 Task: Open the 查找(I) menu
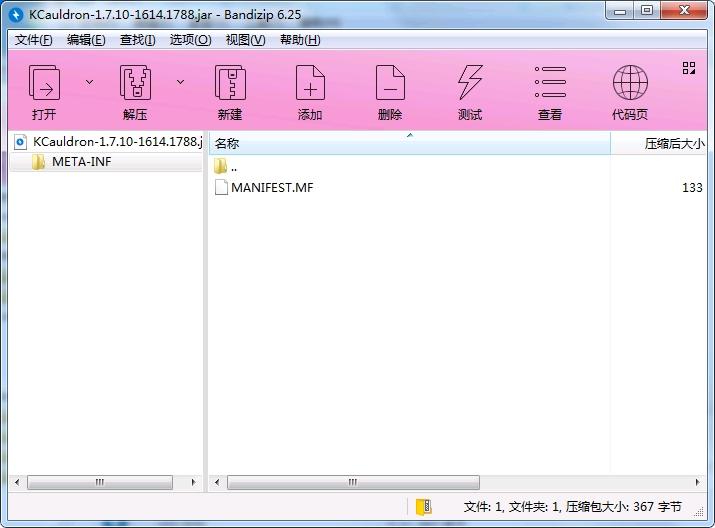click(x=137, y=40)
